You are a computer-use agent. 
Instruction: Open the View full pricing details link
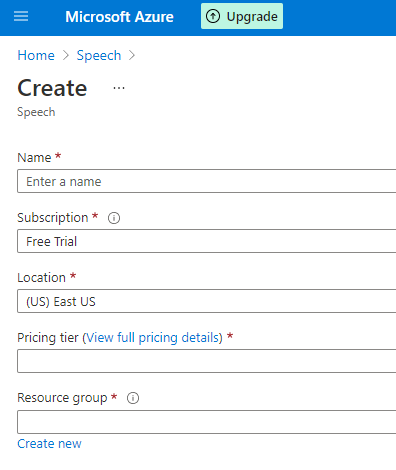pyautogui.click(x=152, y=338)
